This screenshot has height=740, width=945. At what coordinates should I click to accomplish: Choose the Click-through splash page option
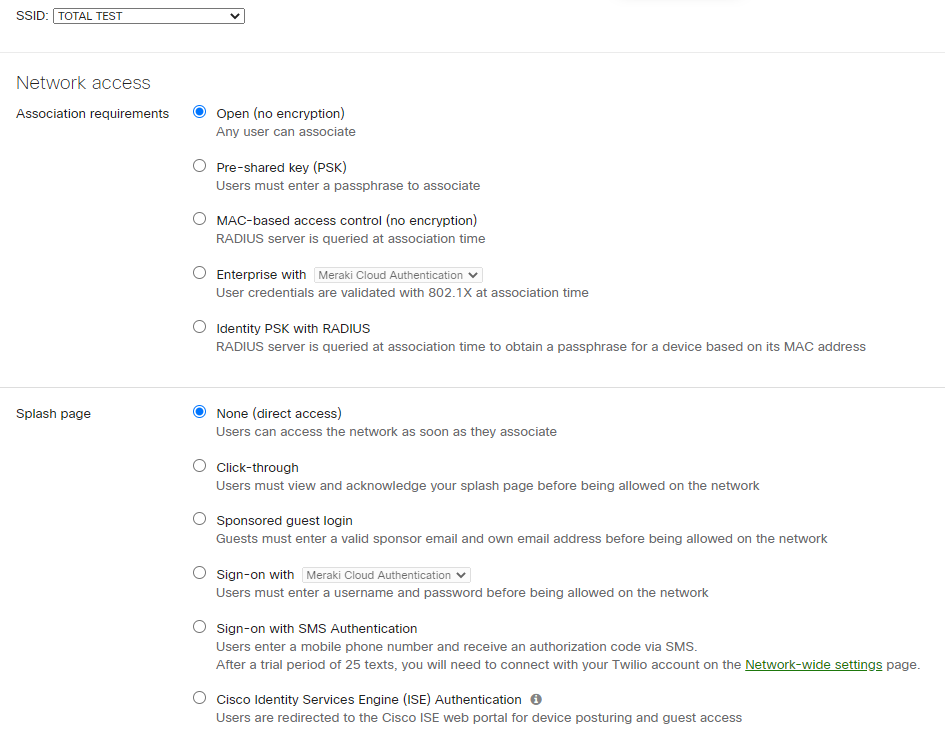coord(199,465)
